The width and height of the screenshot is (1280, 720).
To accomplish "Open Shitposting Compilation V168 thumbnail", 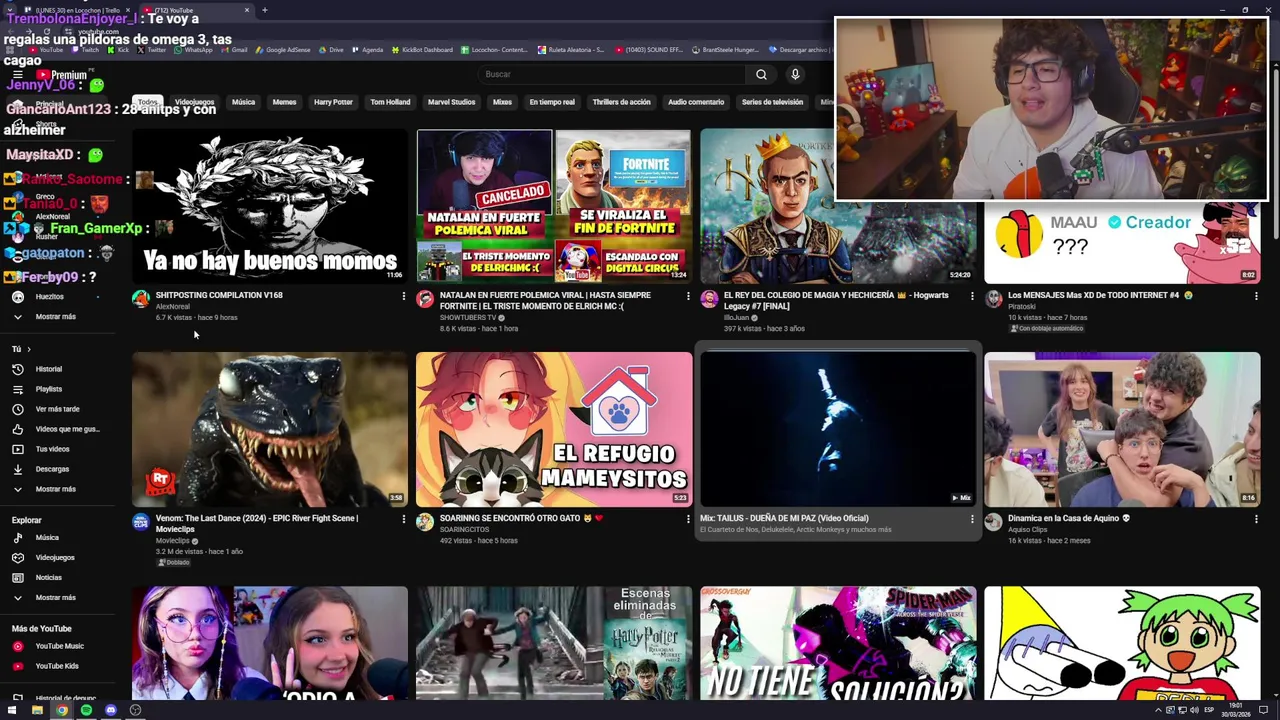I will point(270,205).
